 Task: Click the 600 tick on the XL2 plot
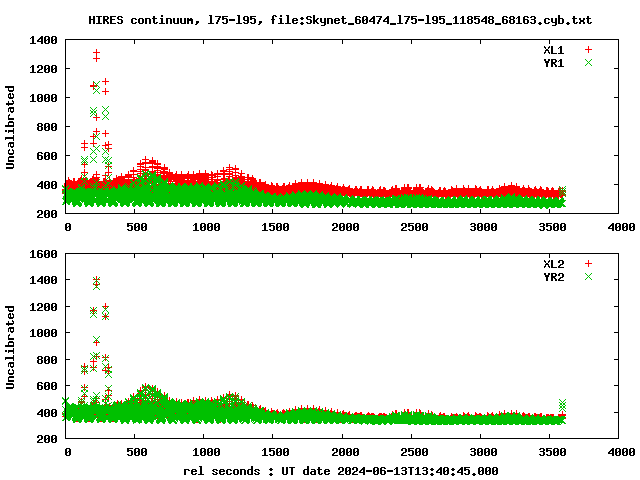tap(47, 386)
